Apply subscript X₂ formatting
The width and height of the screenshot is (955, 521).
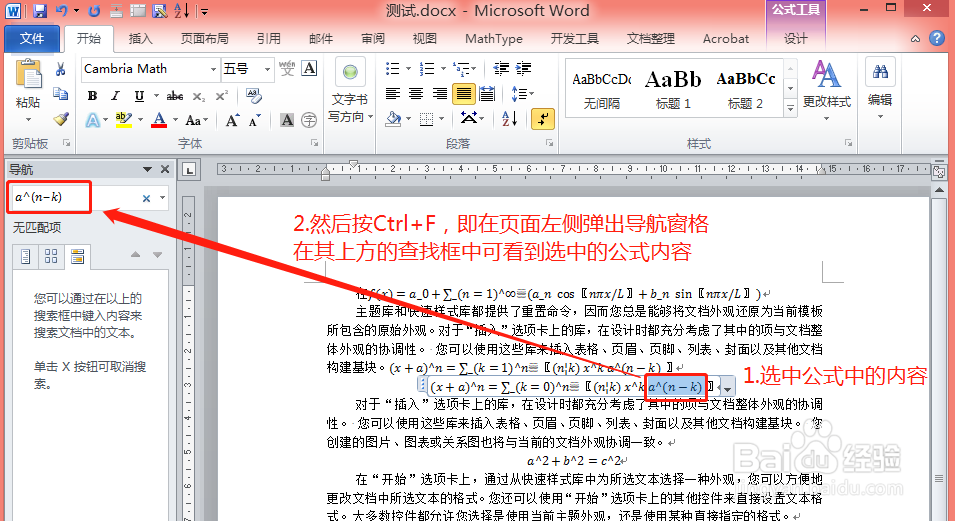tap(199, 96)
